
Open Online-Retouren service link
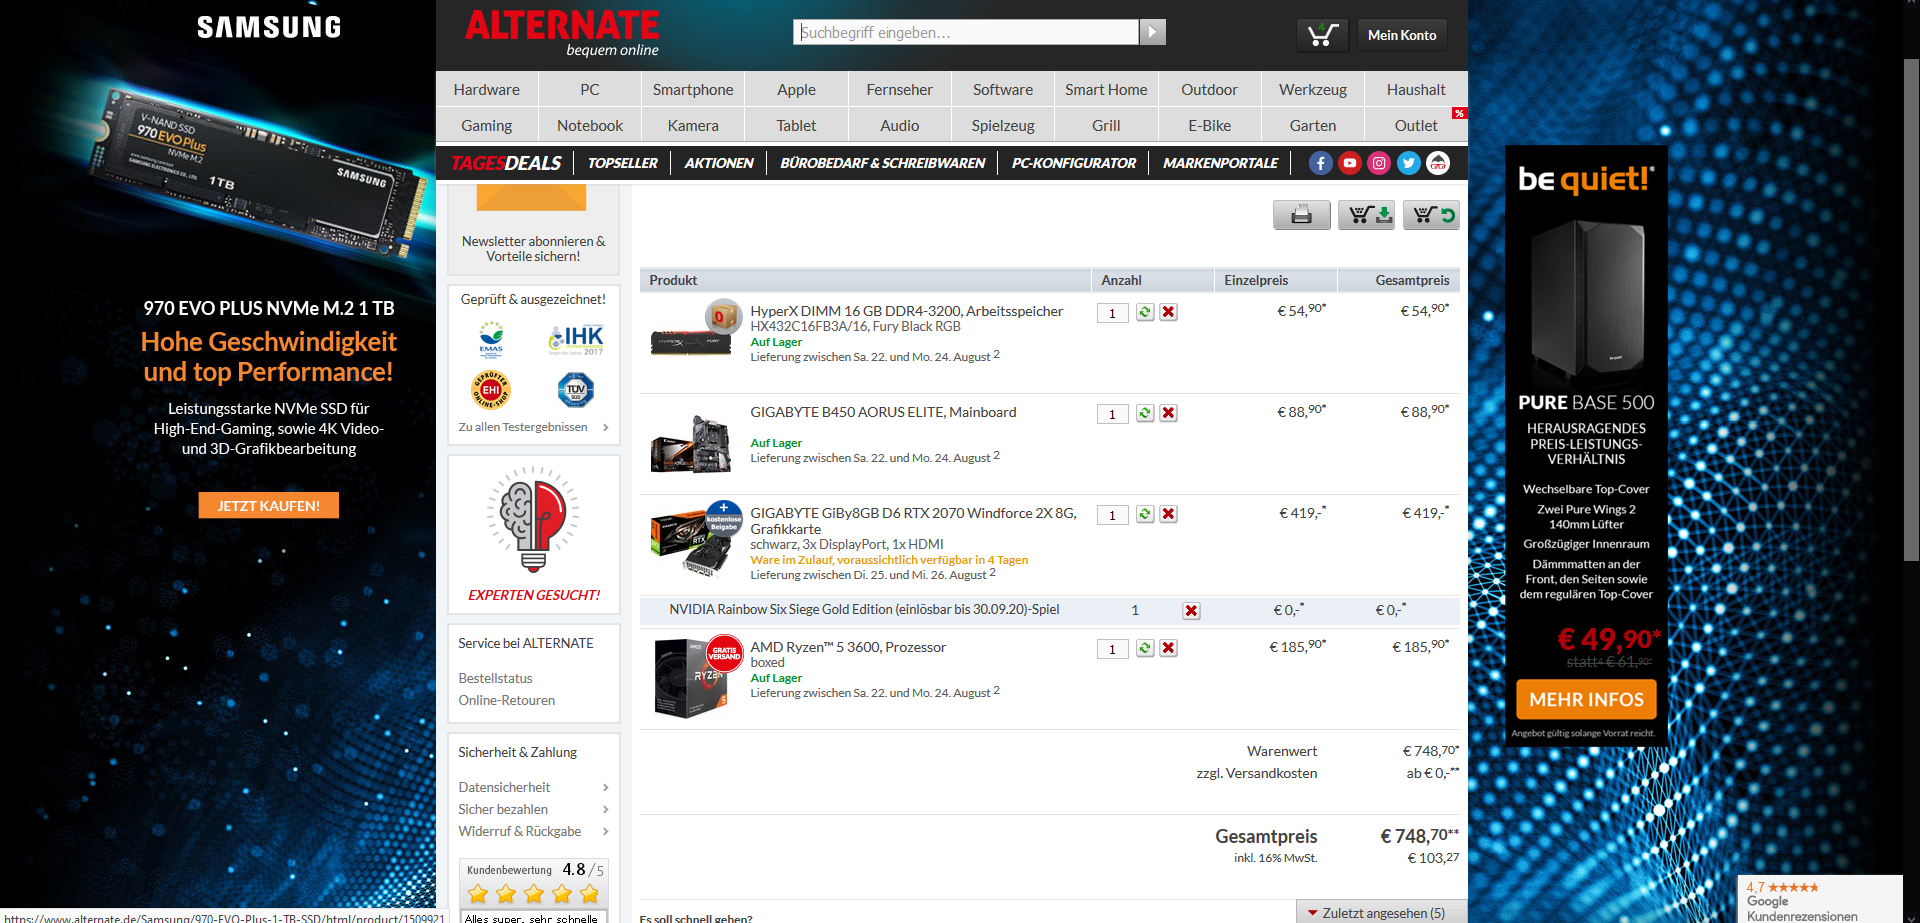pyautogui.click(x=507, y=700)
